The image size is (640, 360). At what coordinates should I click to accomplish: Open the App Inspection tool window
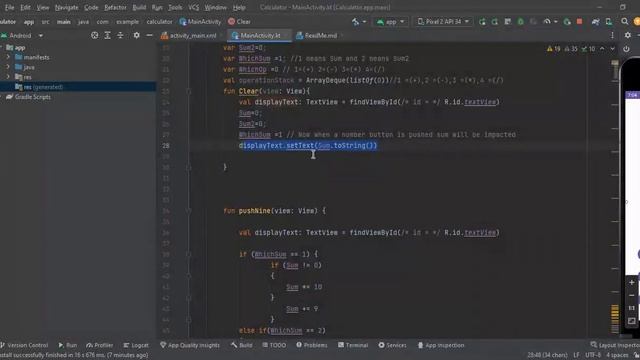pyautogui.click(x=441, y=345)
